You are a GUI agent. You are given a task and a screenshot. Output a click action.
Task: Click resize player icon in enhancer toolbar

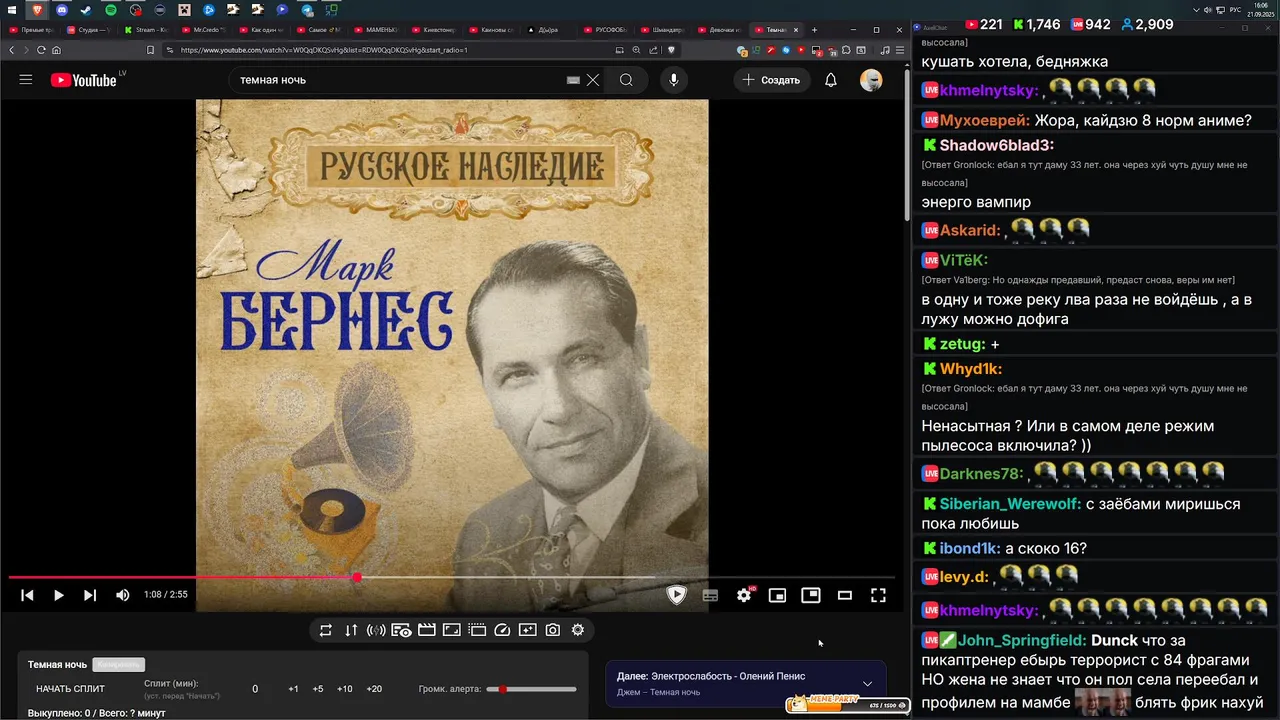coord(452,630)
